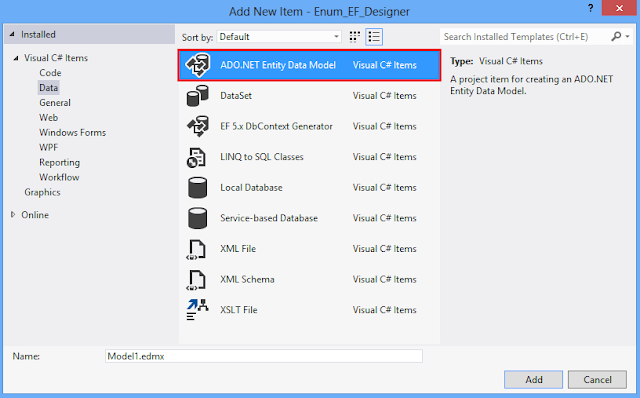
Task: Pick the EF 5.x DbContext Generator icon
Action: click(x=198, y=126)
